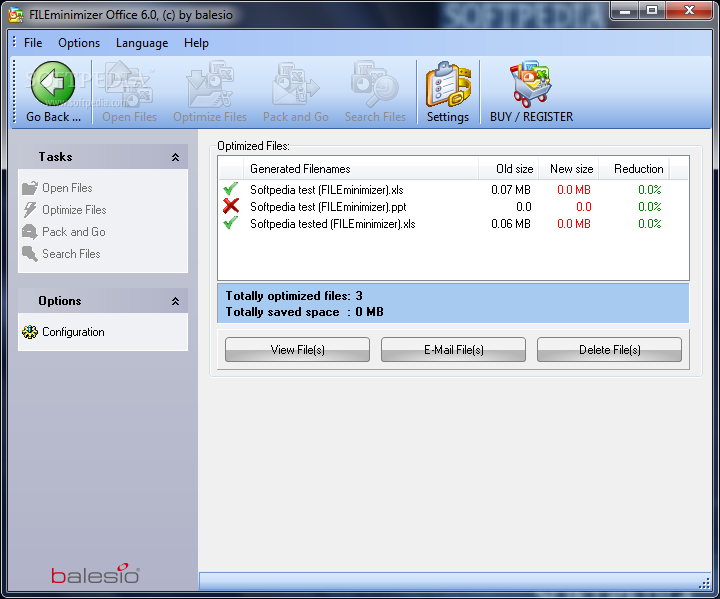Click the View File(s) button
The image size is (720, 599).
297,350
